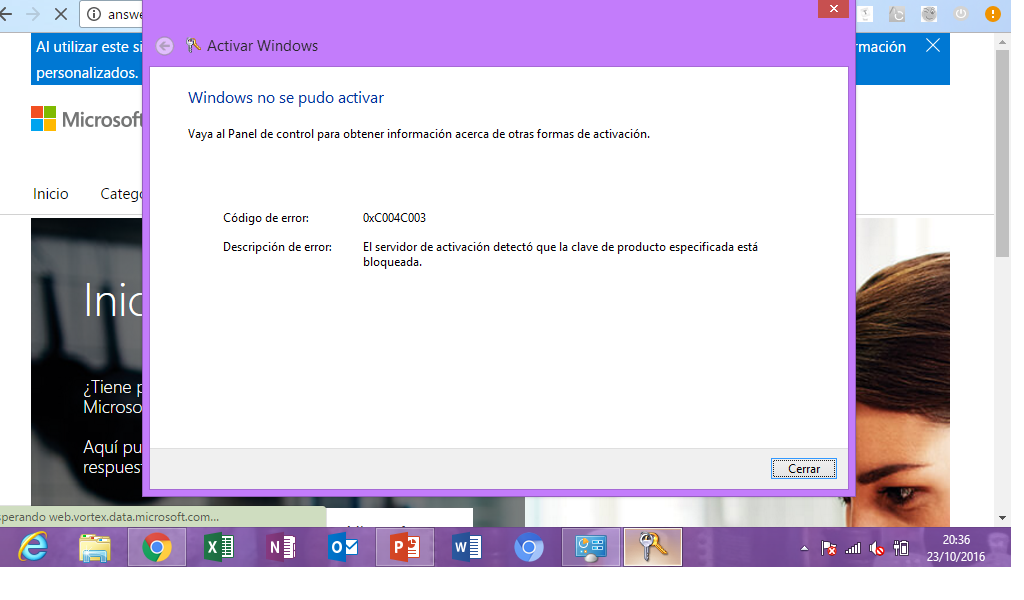Launch Excel from the taskbar
Viewport: 1024px width, 600px height.
[219, 547]
